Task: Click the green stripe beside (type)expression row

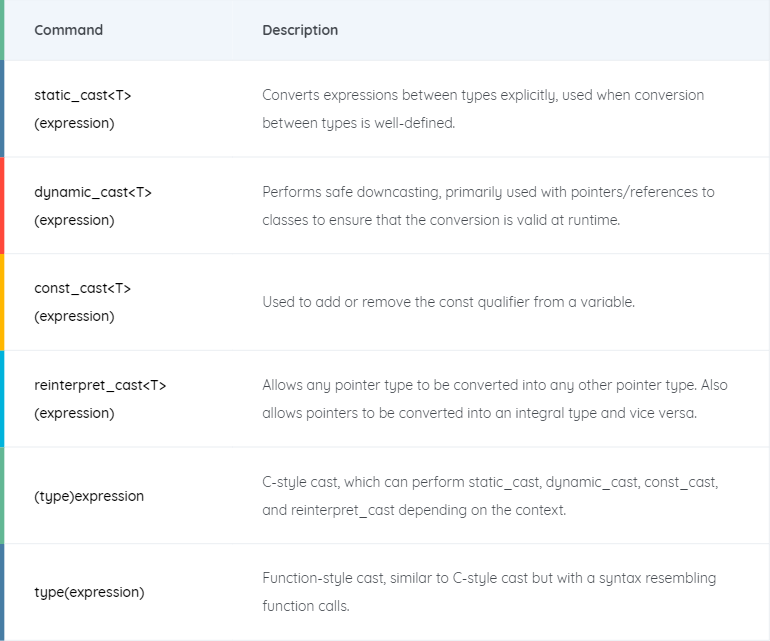Action: (x=2, y=496)
